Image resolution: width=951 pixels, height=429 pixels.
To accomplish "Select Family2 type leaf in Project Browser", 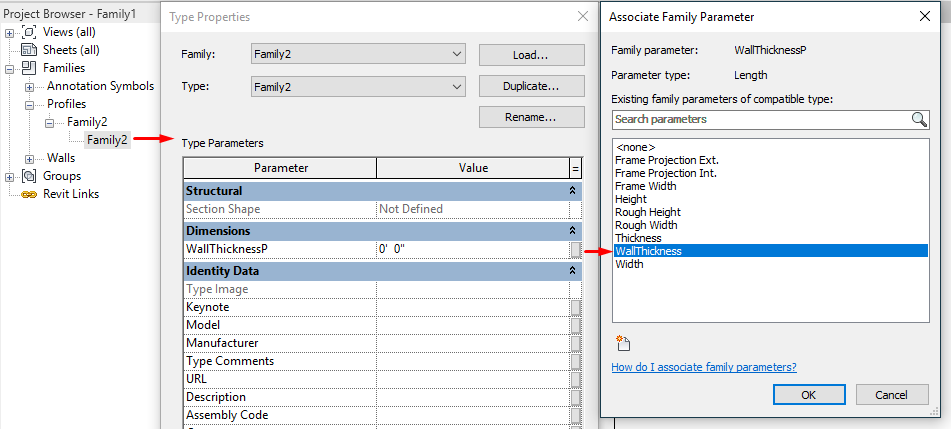I will pyautogui.click(x=107, y=140).
